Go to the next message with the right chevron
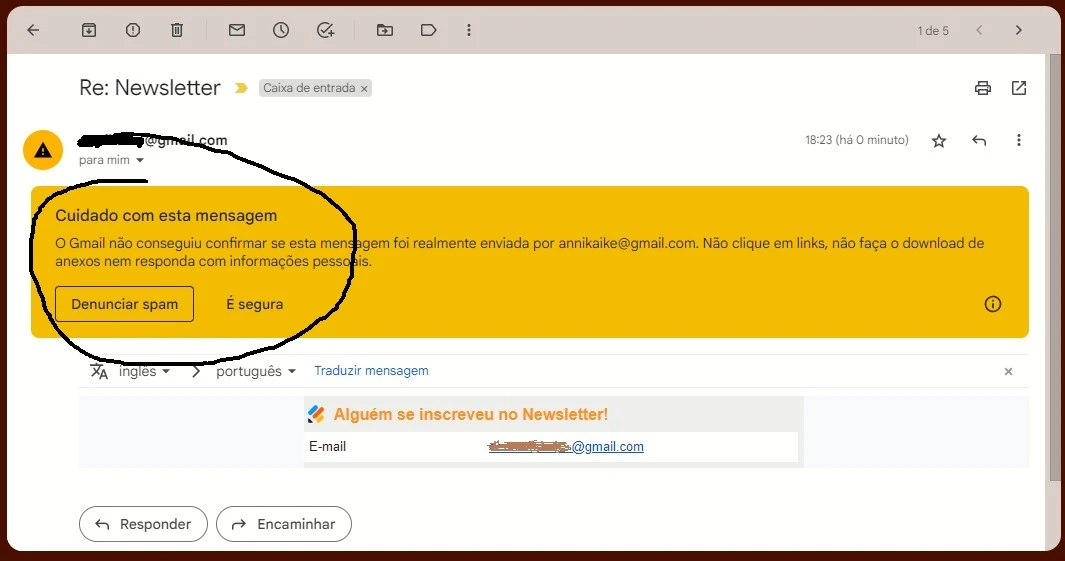 [x=1018, y=30]
